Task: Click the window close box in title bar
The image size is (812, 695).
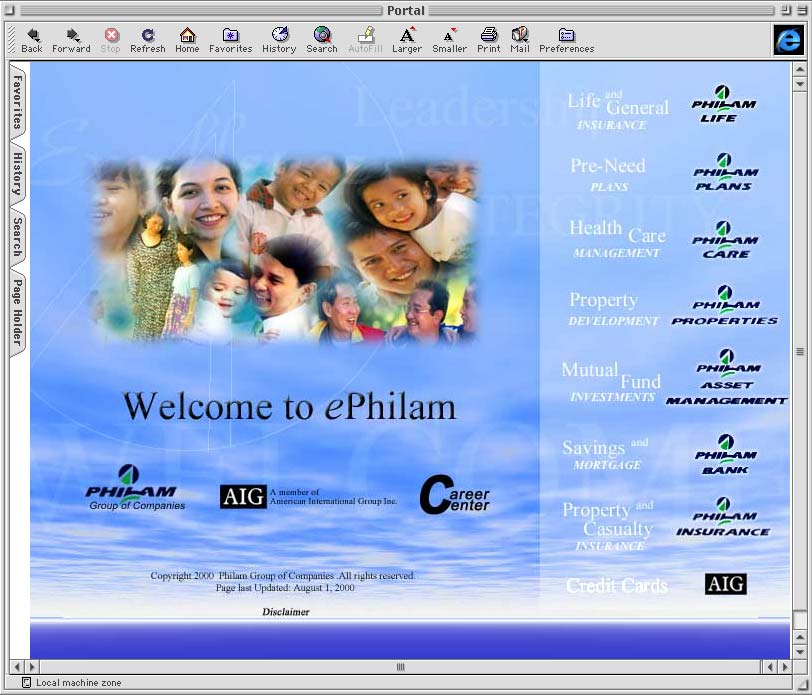Action: coord(9,10)
